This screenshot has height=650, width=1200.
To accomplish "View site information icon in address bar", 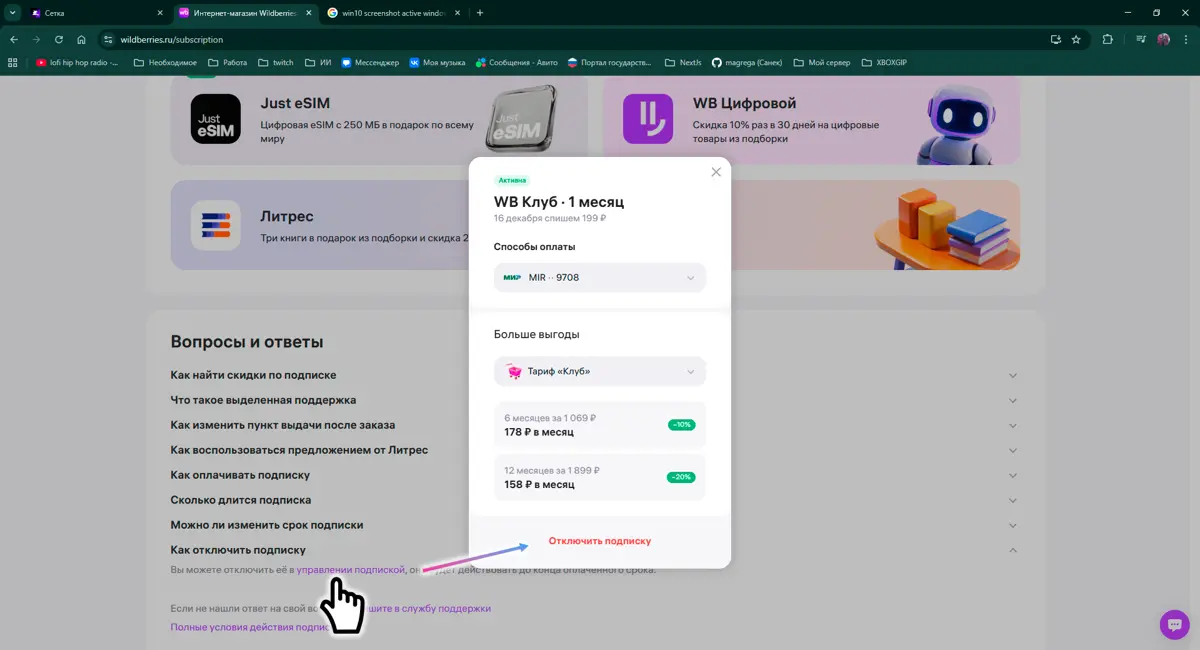I will click(109, 40).
